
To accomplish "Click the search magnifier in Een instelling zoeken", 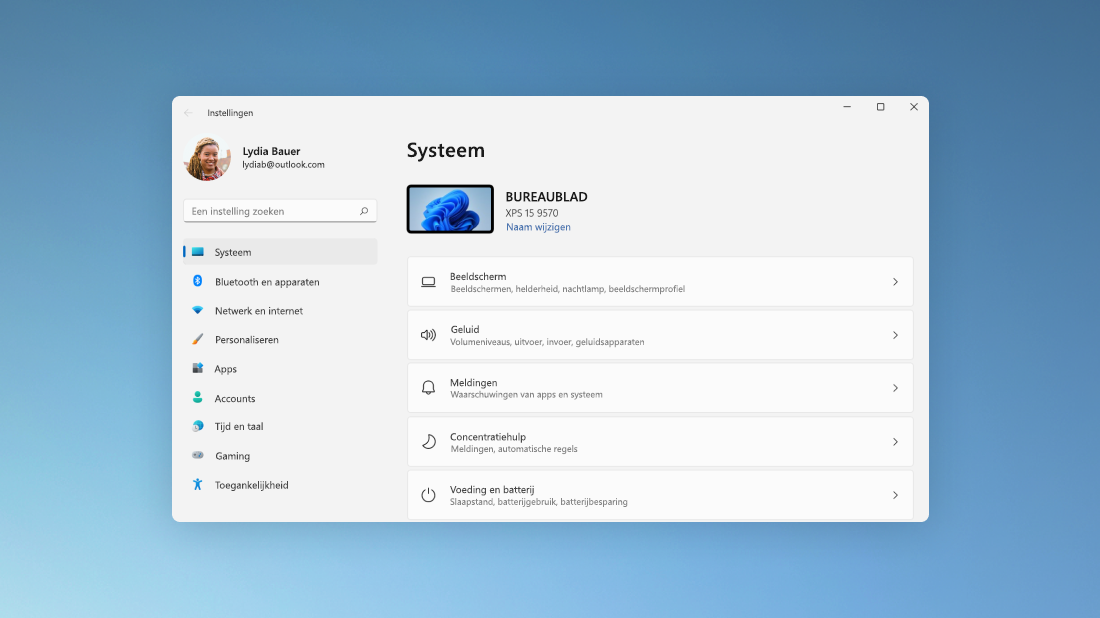I will pyautogui.click(x=365, y=211).
